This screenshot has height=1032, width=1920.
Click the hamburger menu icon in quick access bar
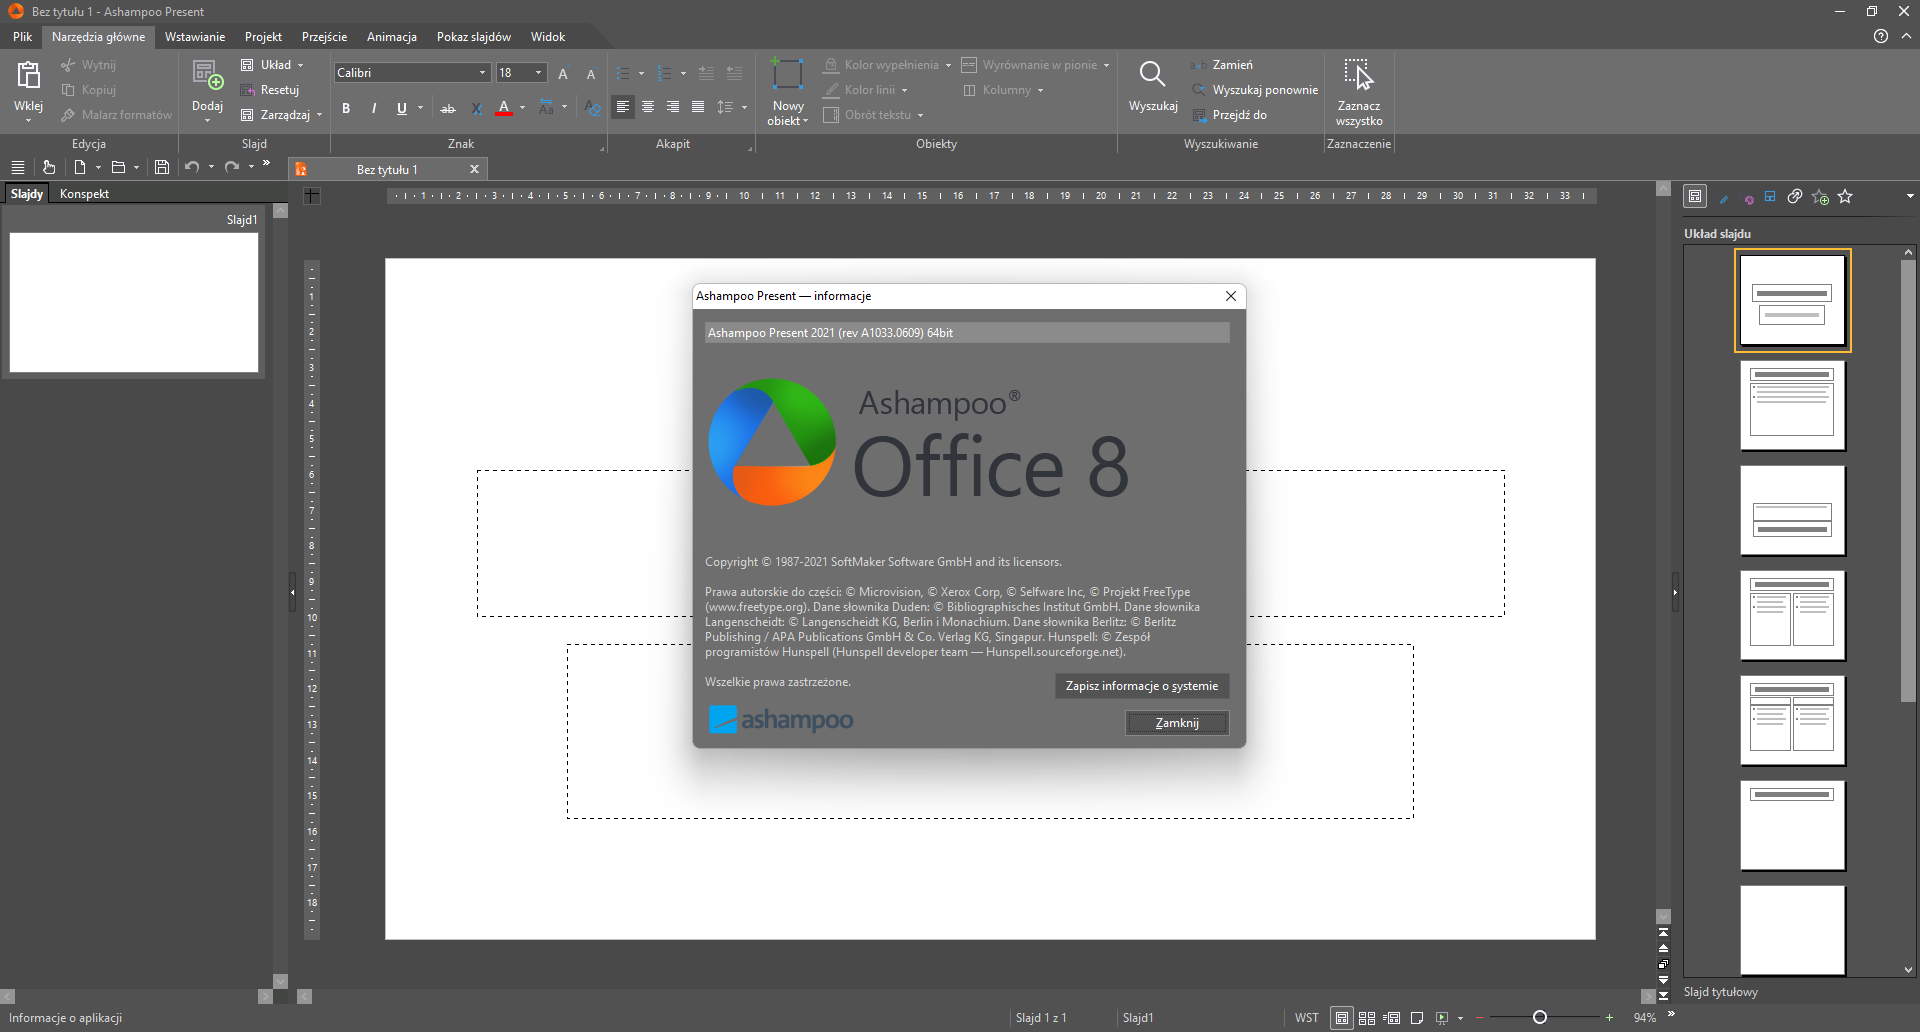click(x=17, y=167)
